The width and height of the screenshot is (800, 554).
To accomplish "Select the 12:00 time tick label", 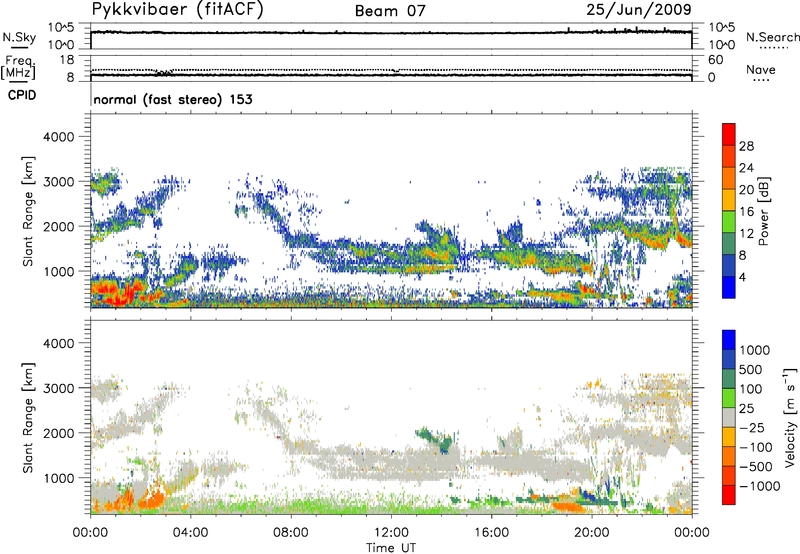I will click(391, 533).
